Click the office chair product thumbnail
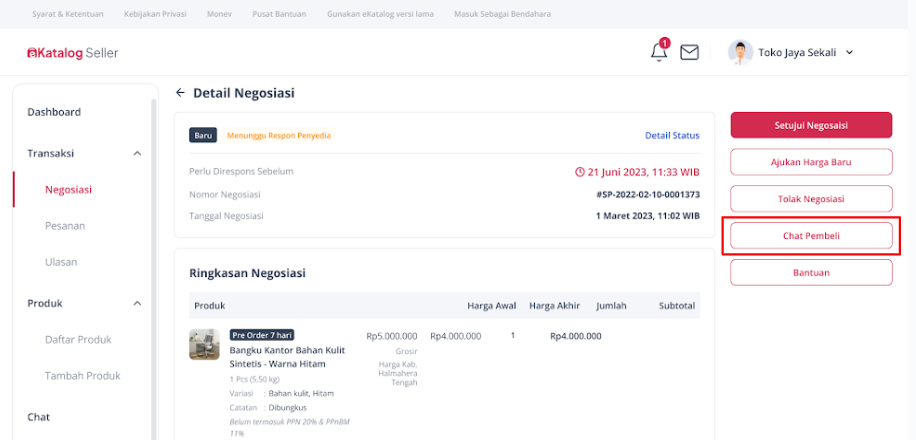The width and height of the screenshot is (916, 440). click(x=204, y=344)
